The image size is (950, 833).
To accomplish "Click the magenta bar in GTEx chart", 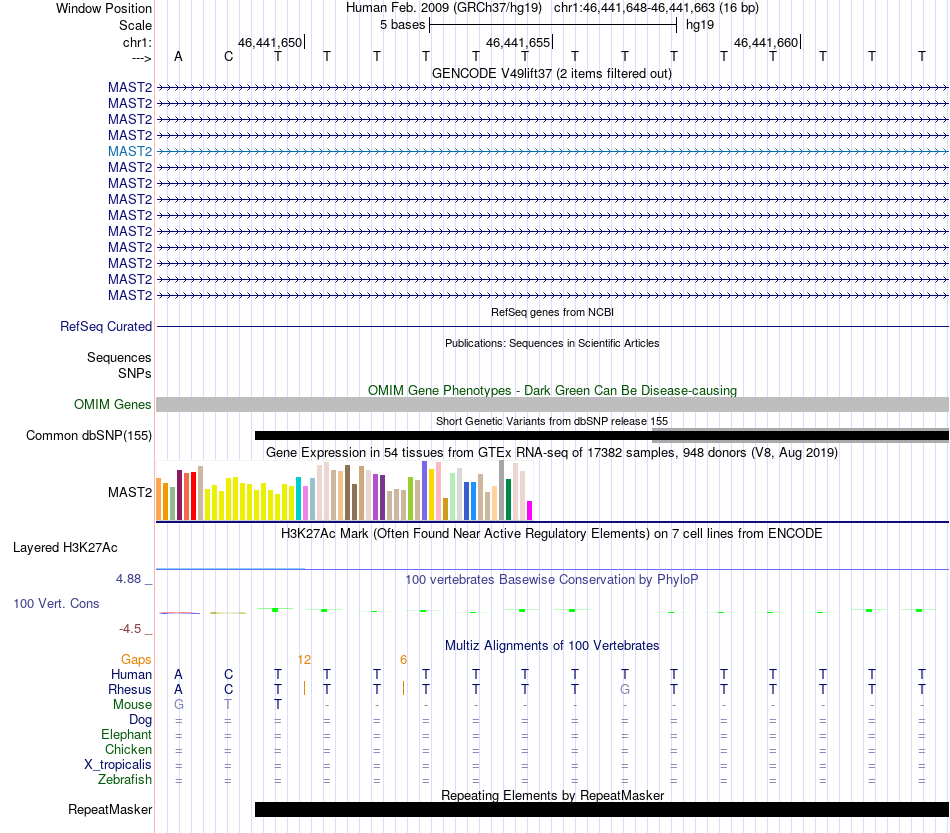I will [x=530, y=511].
